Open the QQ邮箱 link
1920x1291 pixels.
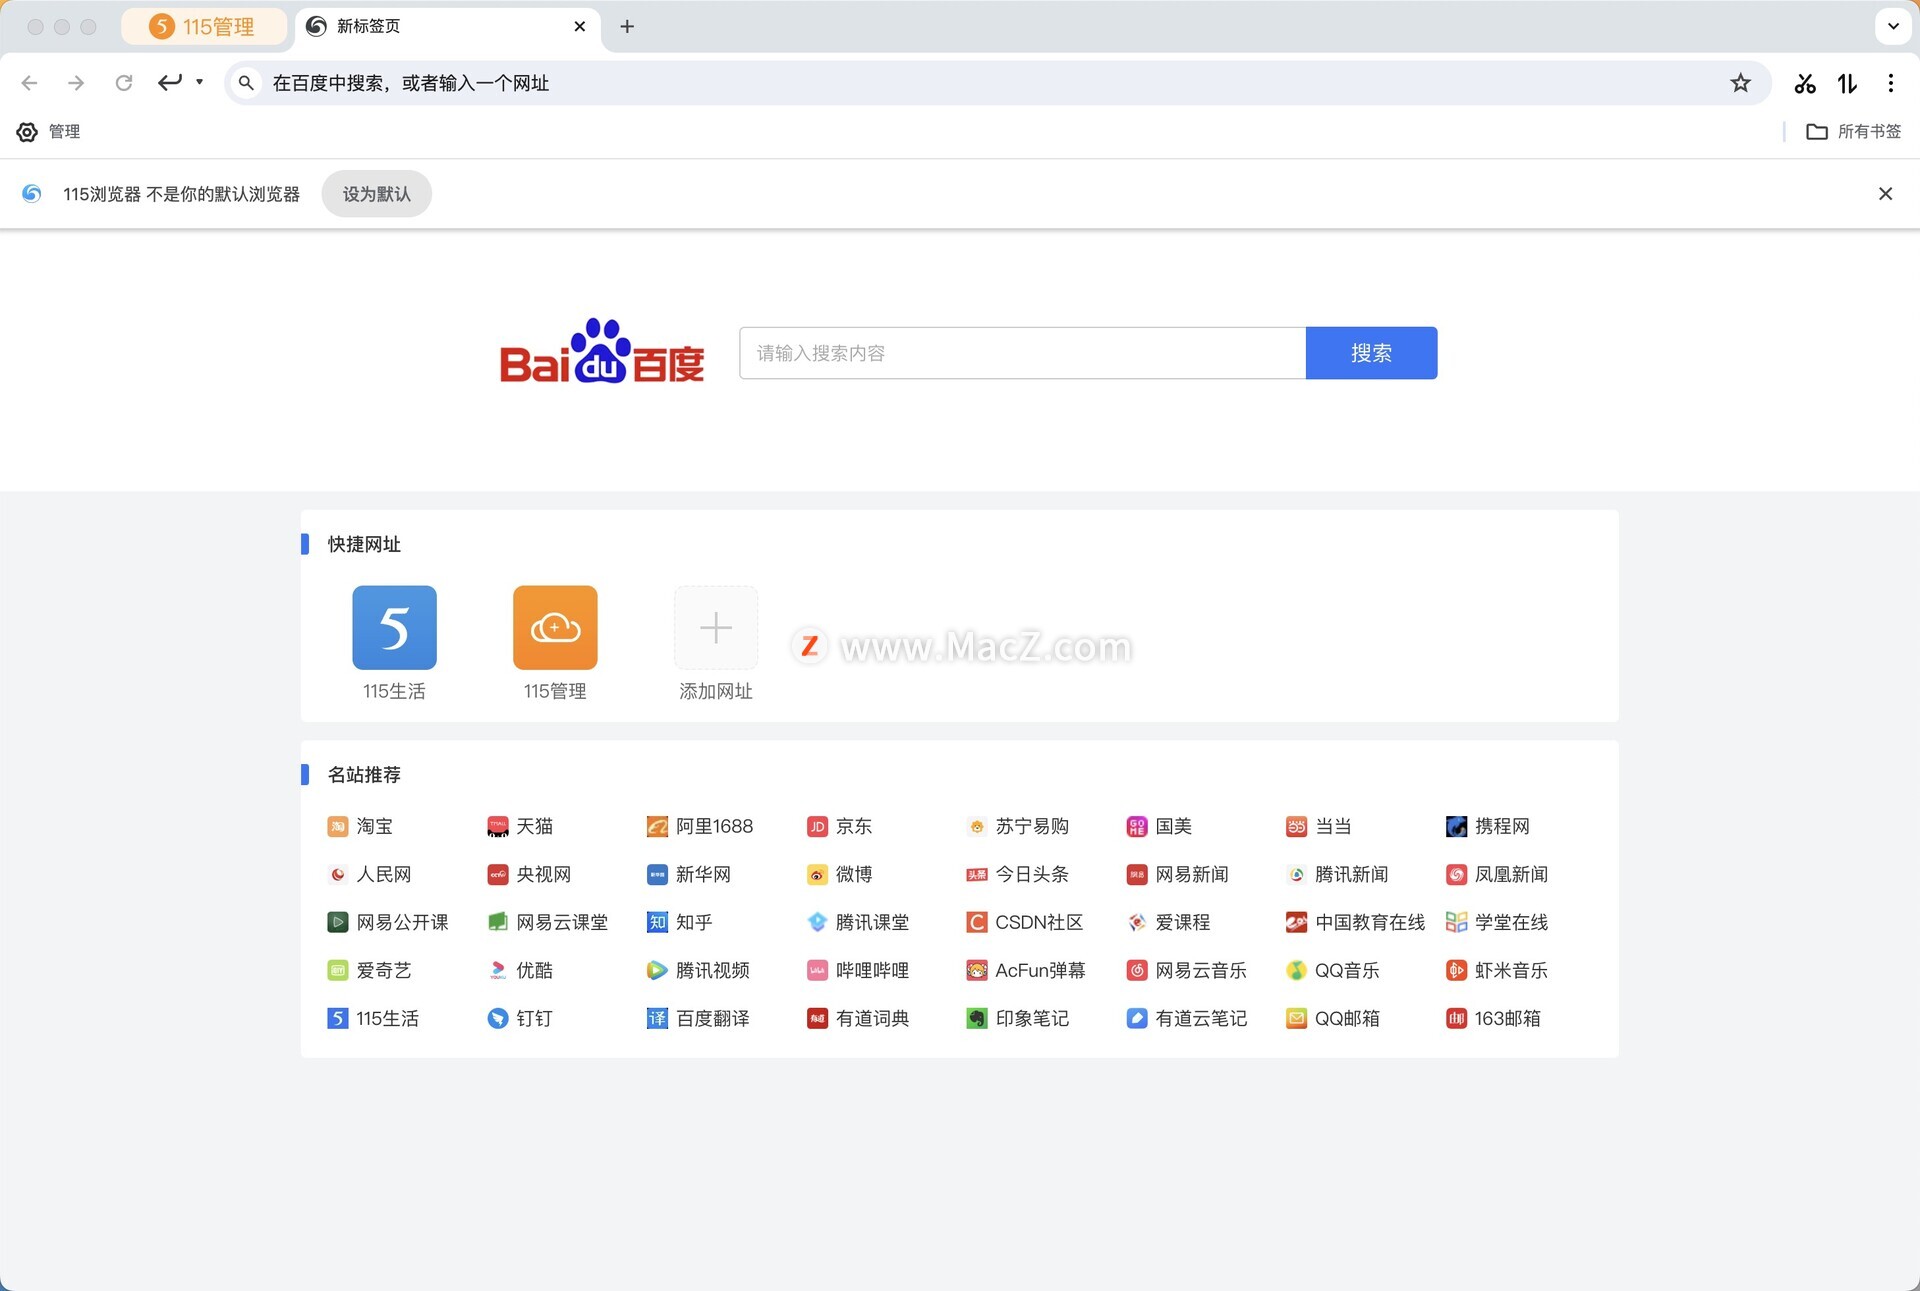pos(1333,1018)
